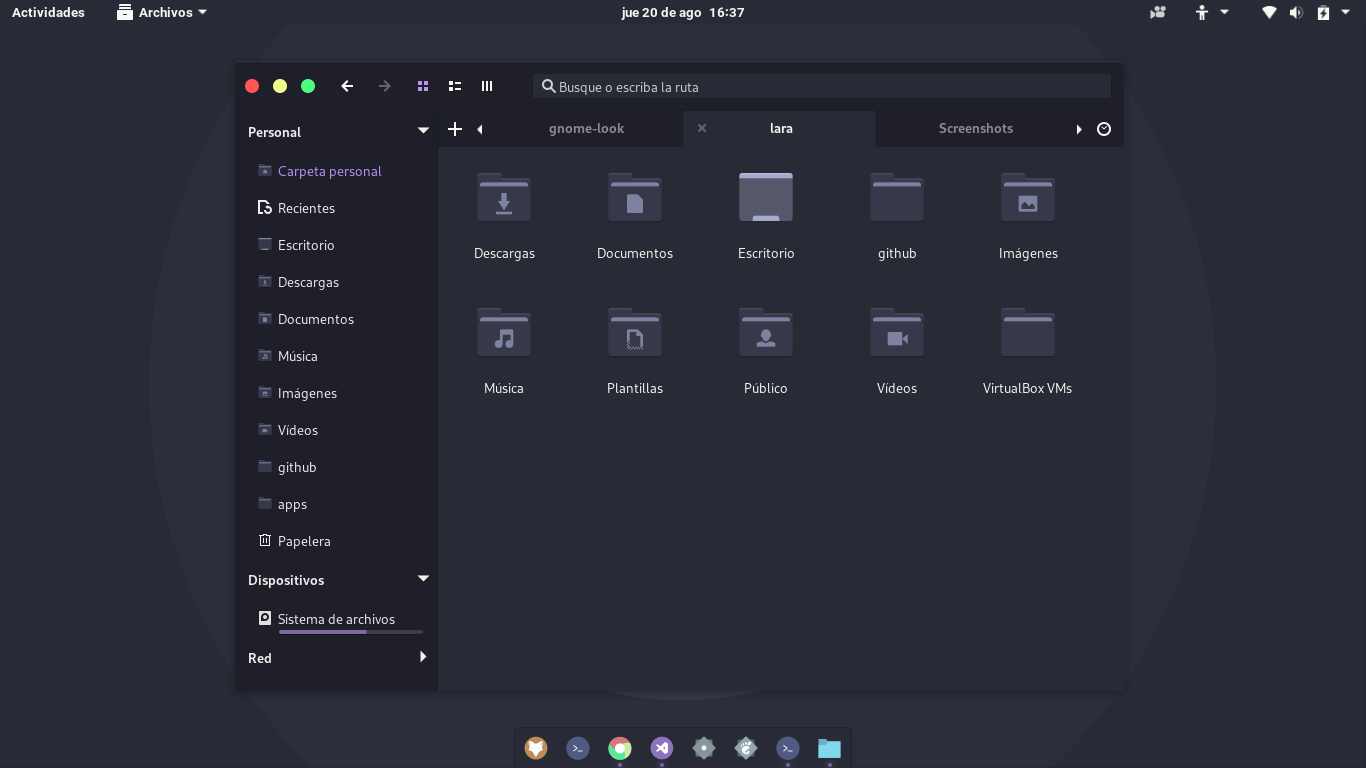Click the volume icon in the top bar
1366x768 pixels.
(1296, 12)
